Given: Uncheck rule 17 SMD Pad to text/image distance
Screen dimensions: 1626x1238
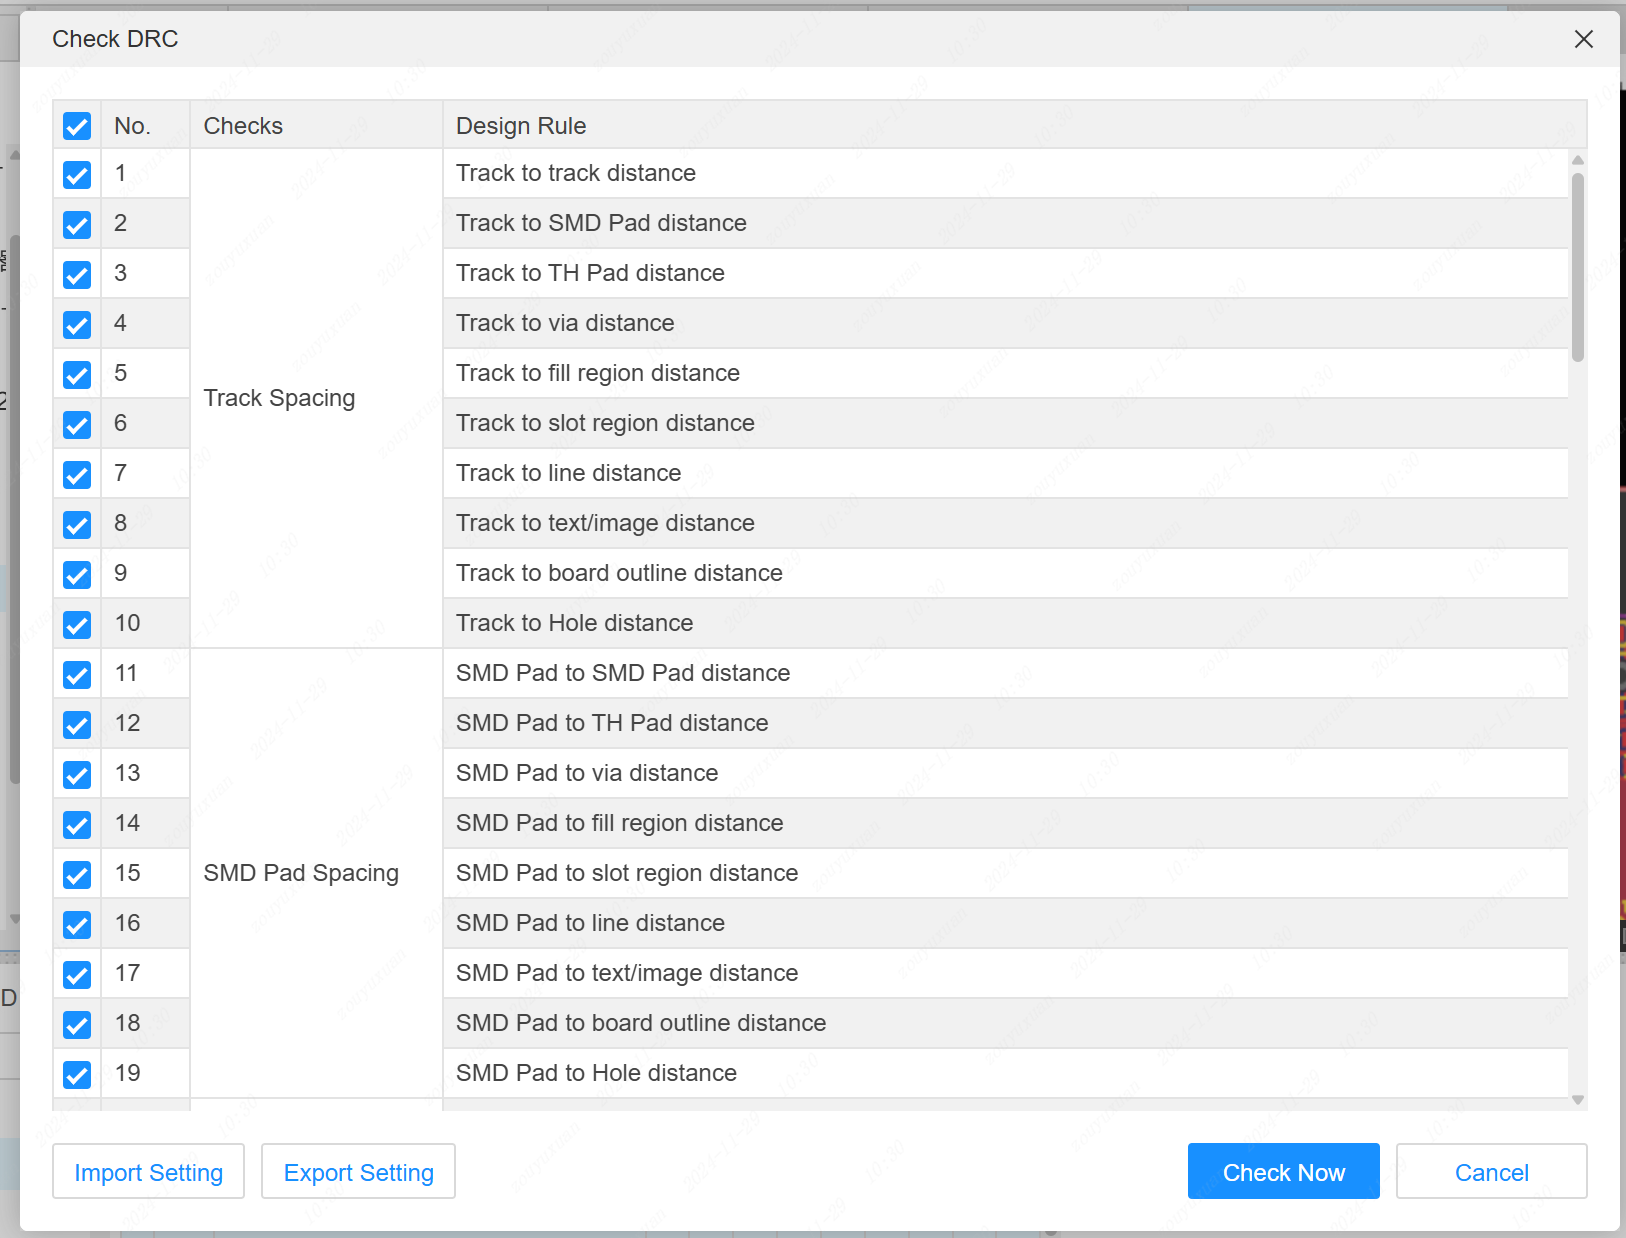Looking at the screenshot, I should coord(77,975).
